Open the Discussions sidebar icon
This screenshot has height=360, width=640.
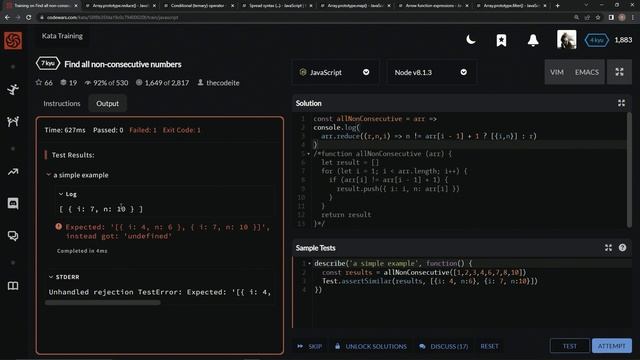click(x=13, y=236)
